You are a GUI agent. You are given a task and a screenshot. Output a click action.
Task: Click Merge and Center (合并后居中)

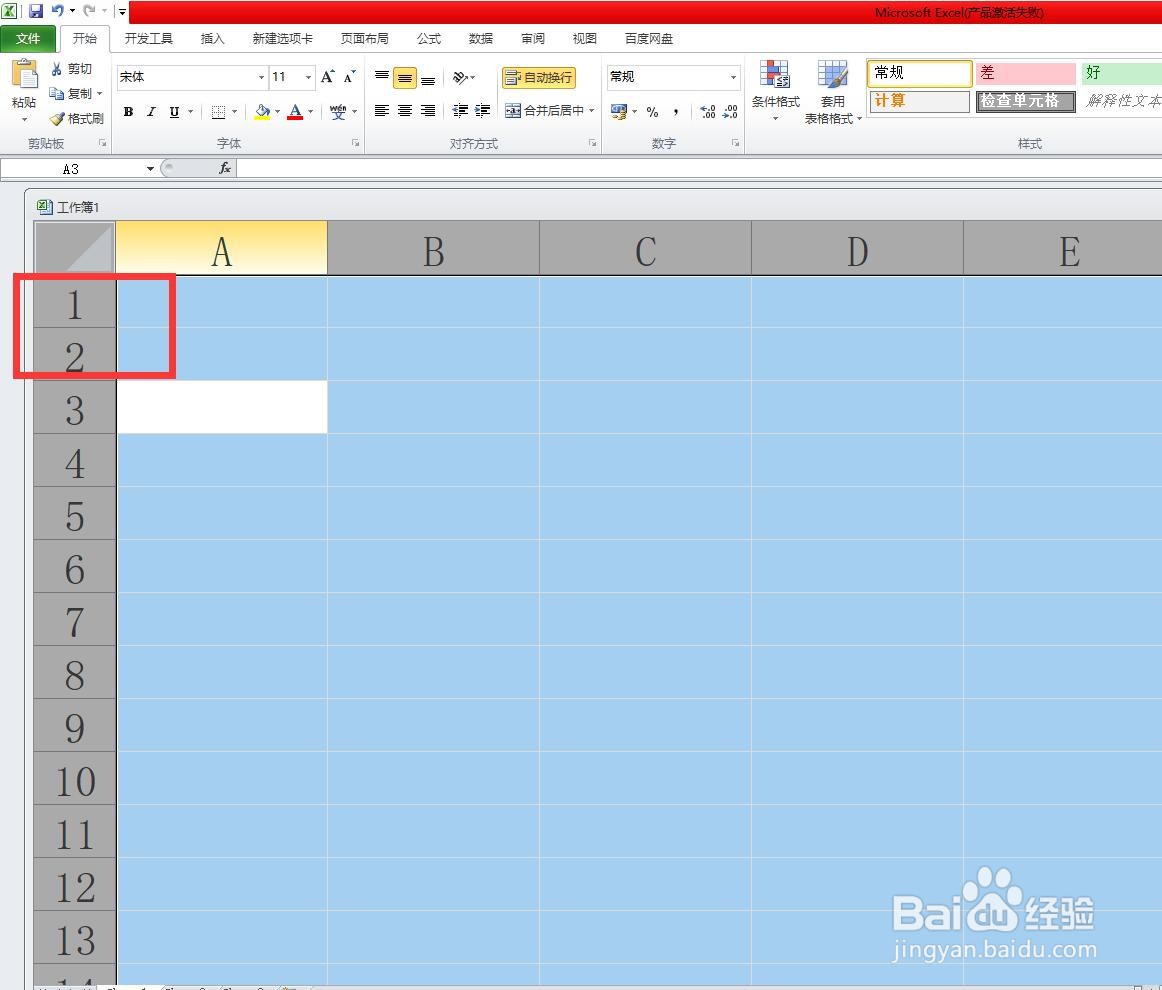[x=545, y=110]
